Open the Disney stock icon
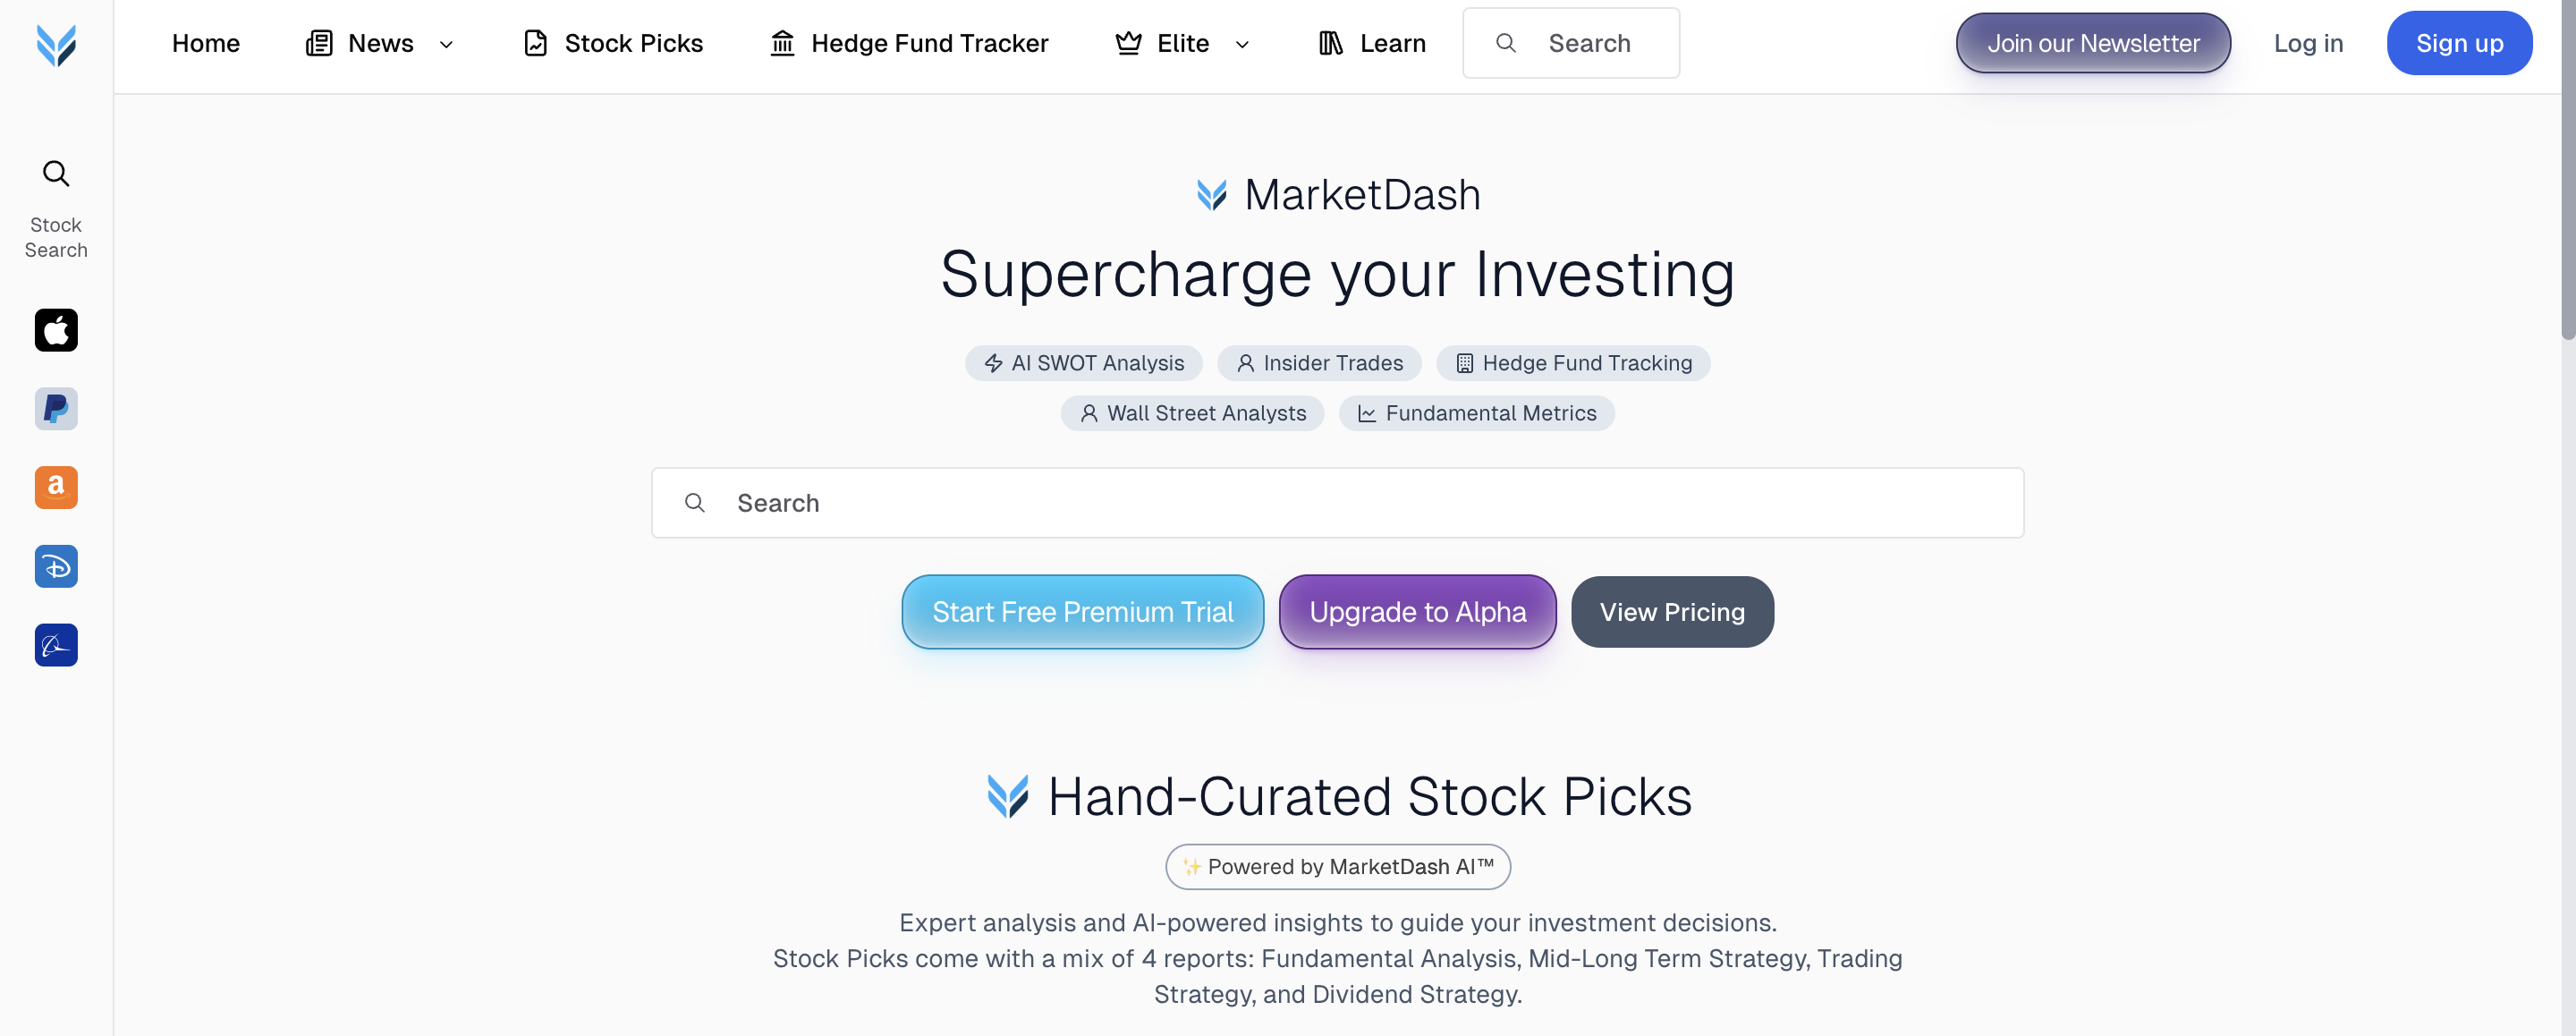 (x=56, y=566)
